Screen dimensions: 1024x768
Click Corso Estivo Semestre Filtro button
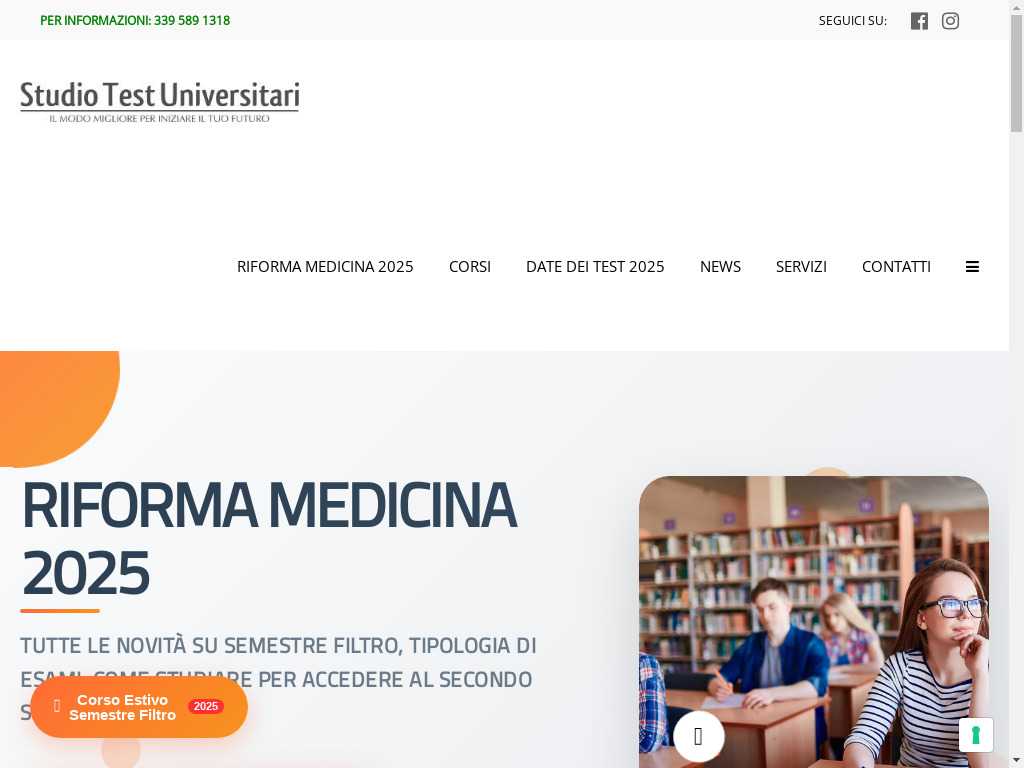(x=139, y=707)
